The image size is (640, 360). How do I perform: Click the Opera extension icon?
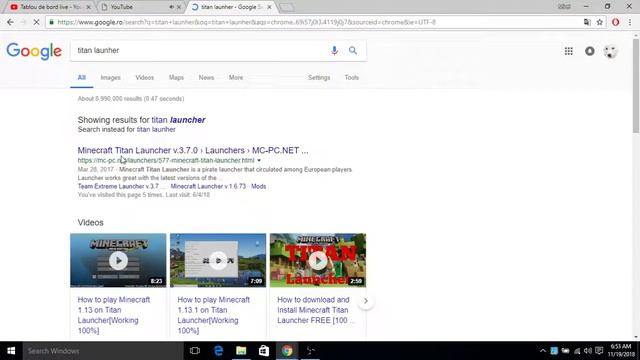click(616, 22)
